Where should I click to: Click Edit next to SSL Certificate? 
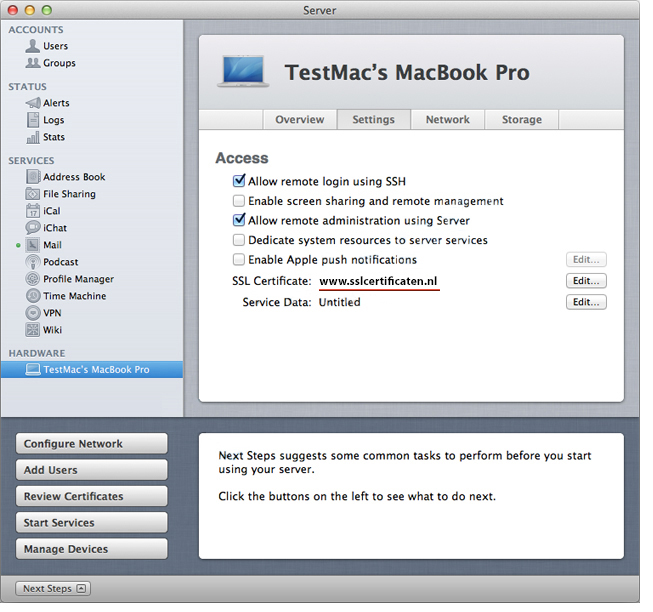point(586,281)
